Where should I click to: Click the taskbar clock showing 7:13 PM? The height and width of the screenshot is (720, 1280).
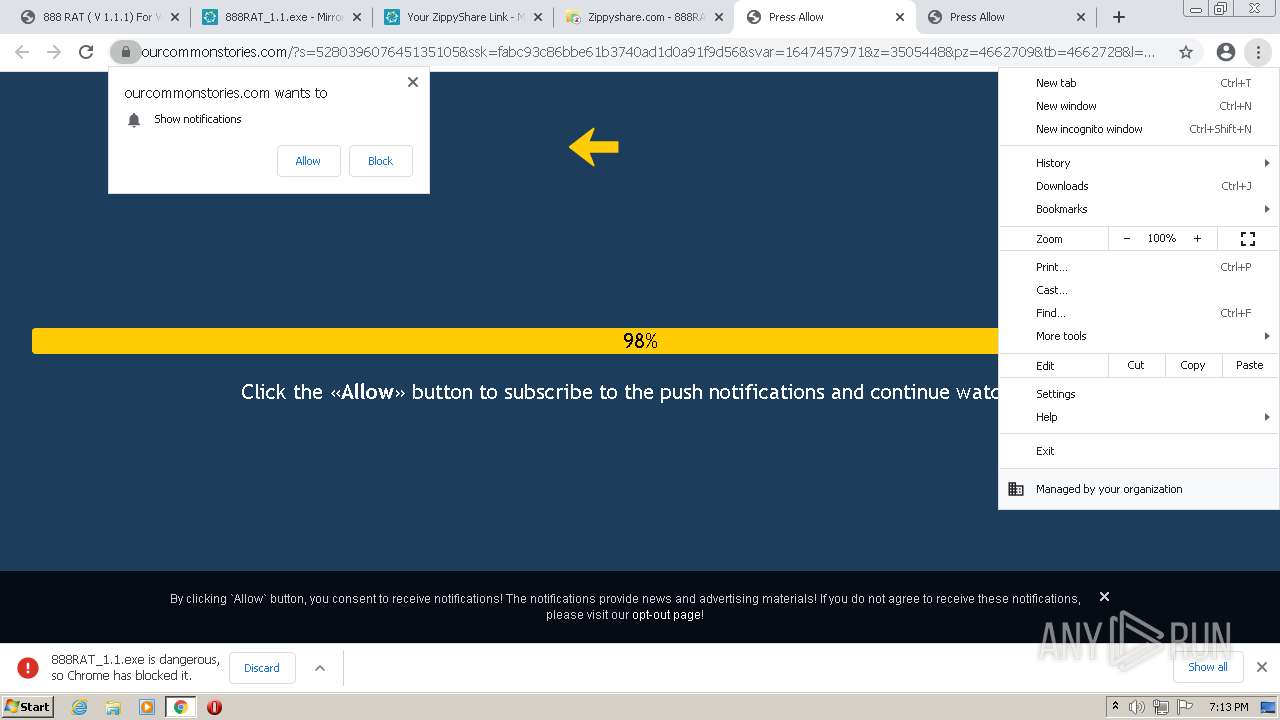coord(1228,707)
